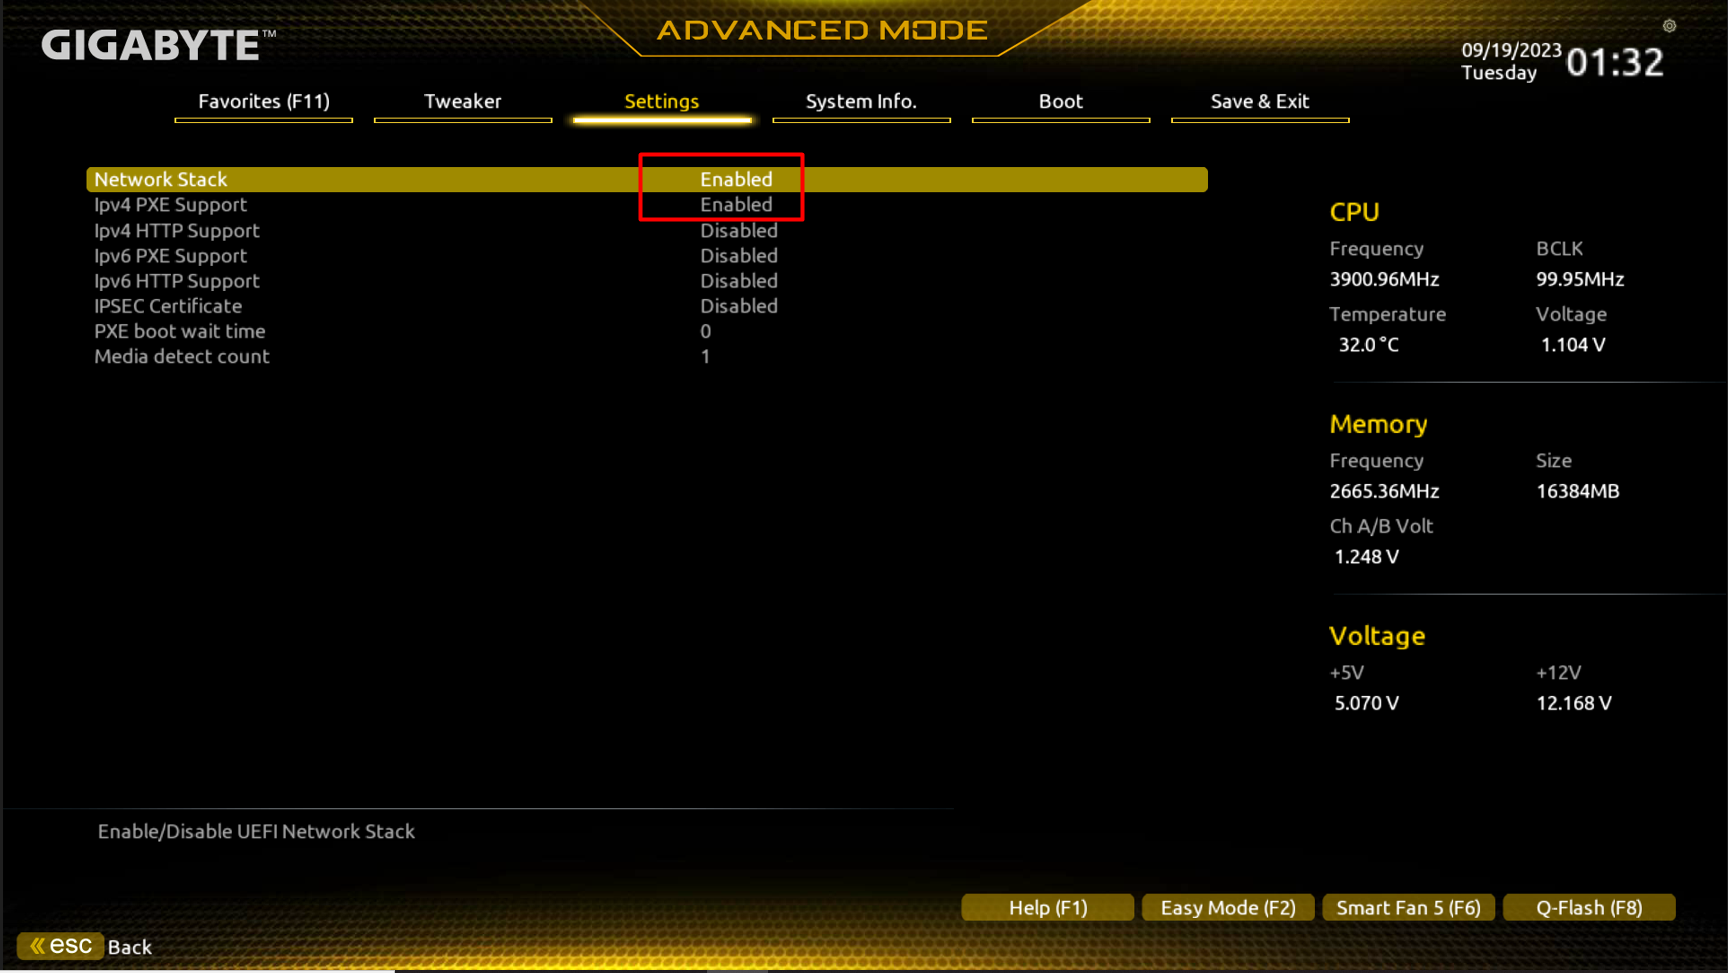Switch to Easy Mode (F2)
1728x973 pixels.
click(x=1228, y=907)
